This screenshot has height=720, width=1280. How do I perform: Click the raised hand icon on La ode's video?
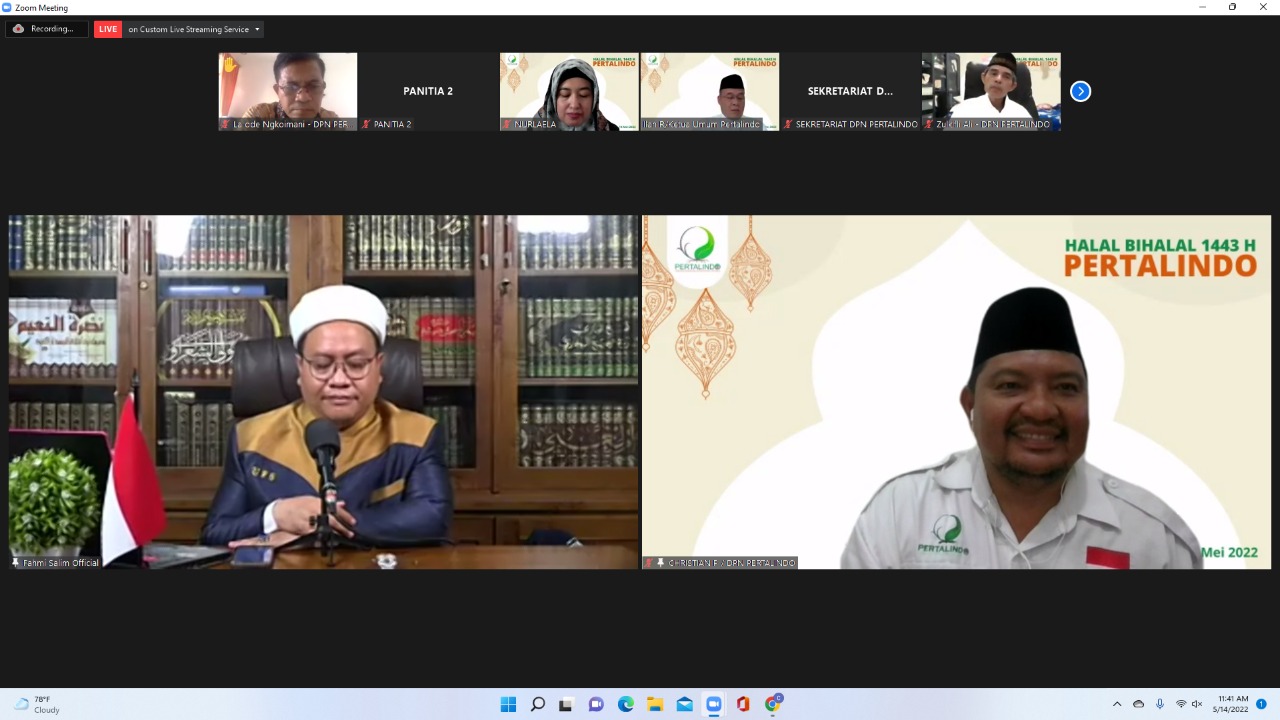coord(229,65)
